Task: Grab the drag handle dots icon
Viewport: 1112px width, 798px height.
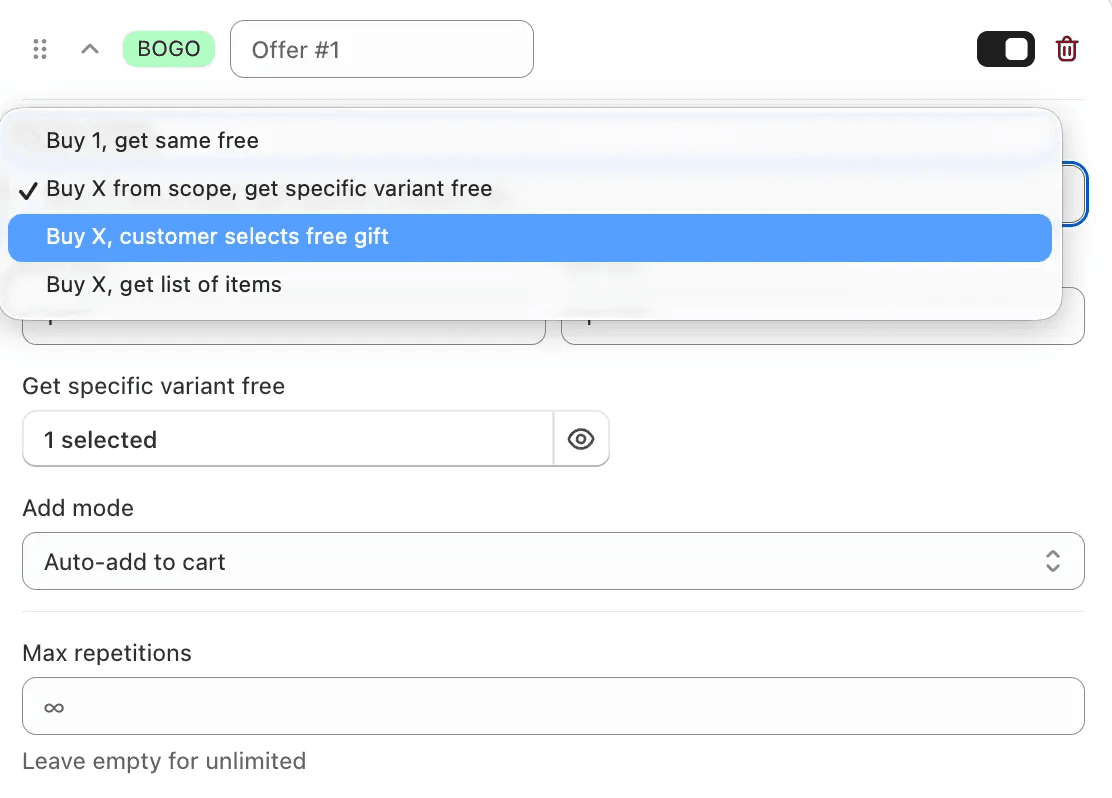Action: (x=40, y=49)
